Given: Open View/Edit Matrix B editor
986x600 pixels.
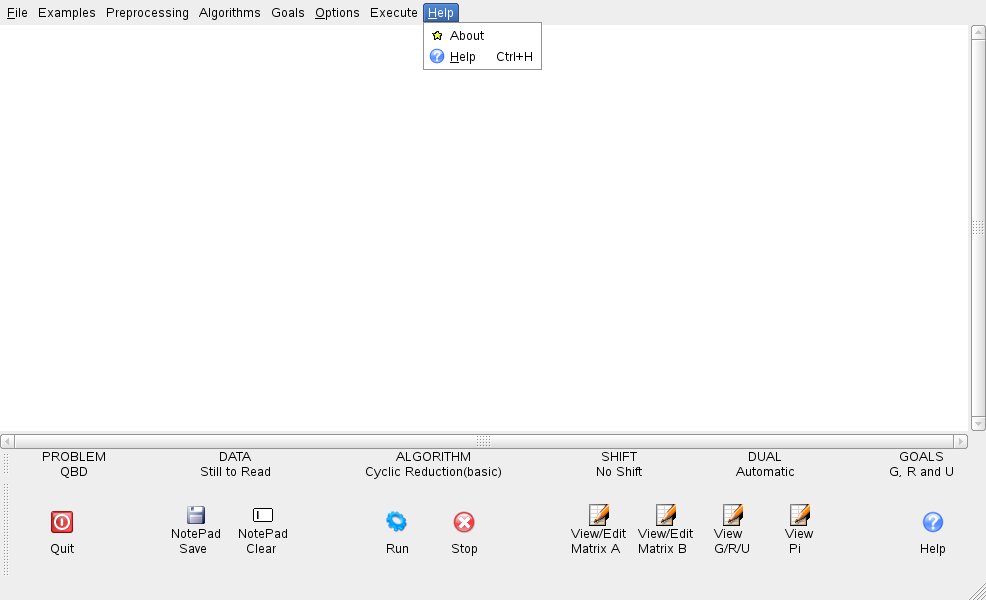Looking at the screenshot, I should 665,515.
